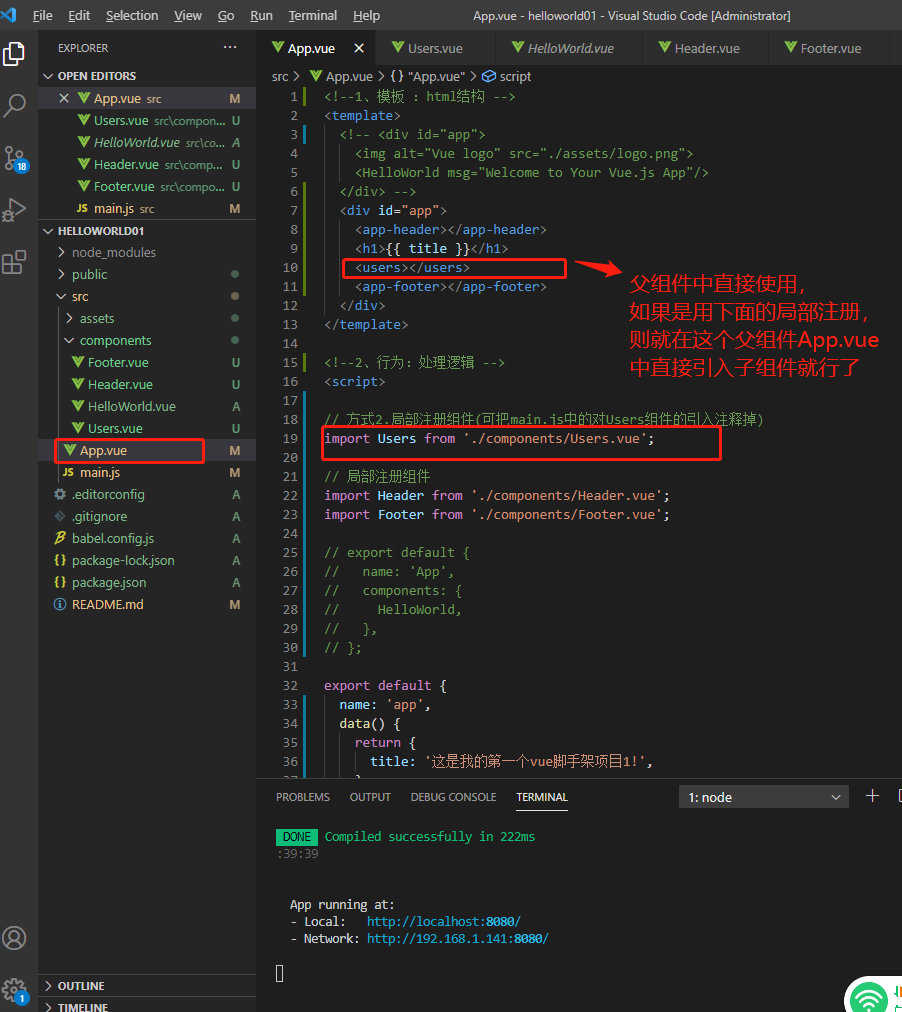902x1012 pixels.
Task: Add a new terminal with plus icon
Action: click(872, 796)
